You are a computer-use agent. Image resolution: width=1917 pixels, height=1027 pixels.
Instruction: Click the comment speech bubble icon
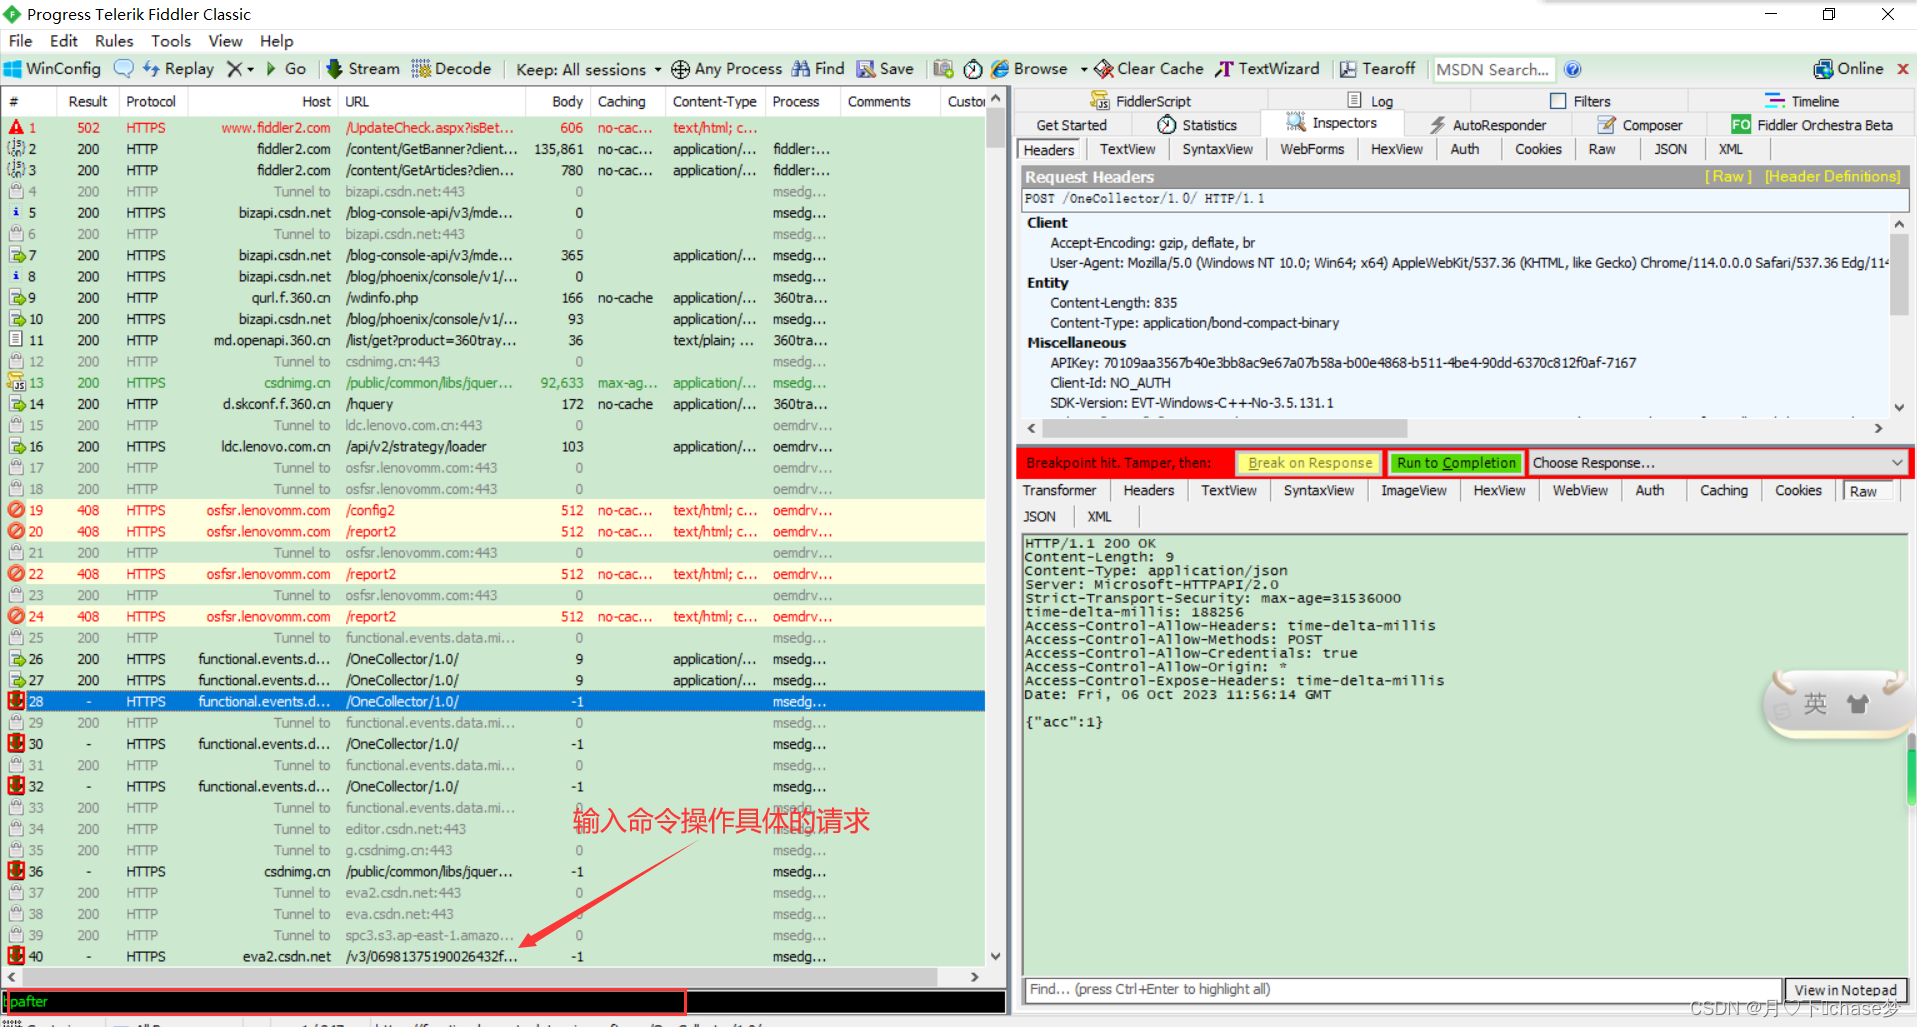point(123,69)
